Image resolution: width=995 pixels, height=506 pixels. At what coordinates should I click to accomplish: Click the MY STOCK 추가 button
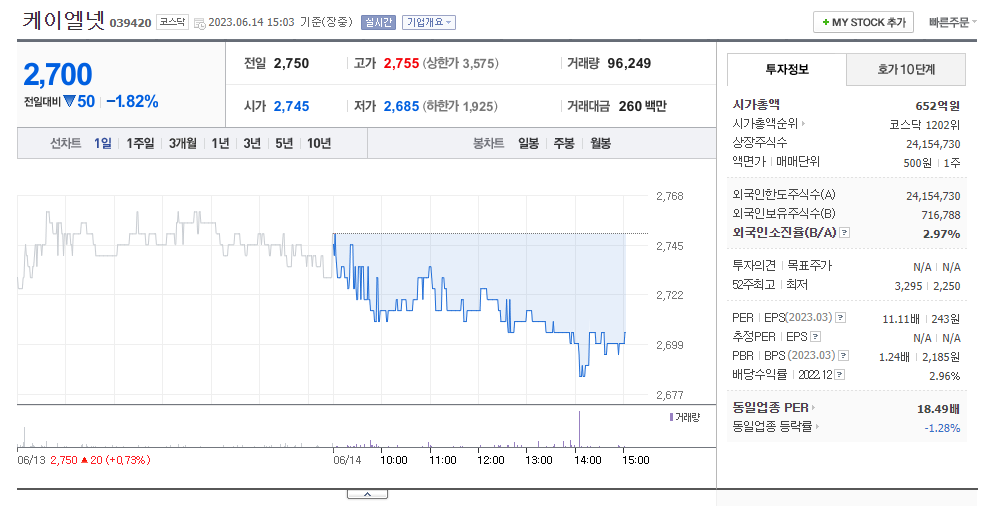click(864, 22)
